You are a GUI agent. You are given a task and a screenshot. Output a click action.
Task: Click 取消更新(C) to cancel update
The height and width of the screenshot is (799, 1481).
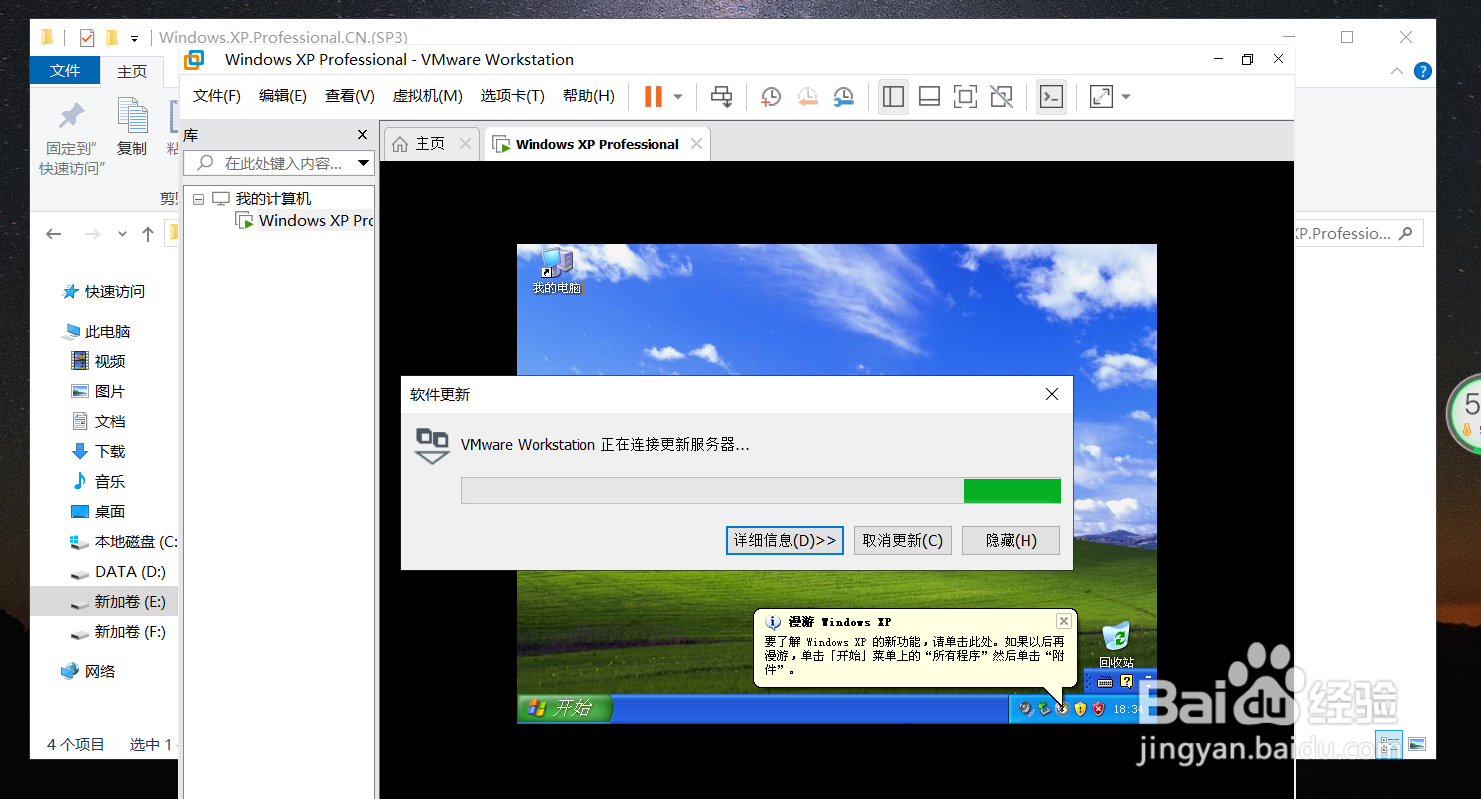[x=903, y=540]
